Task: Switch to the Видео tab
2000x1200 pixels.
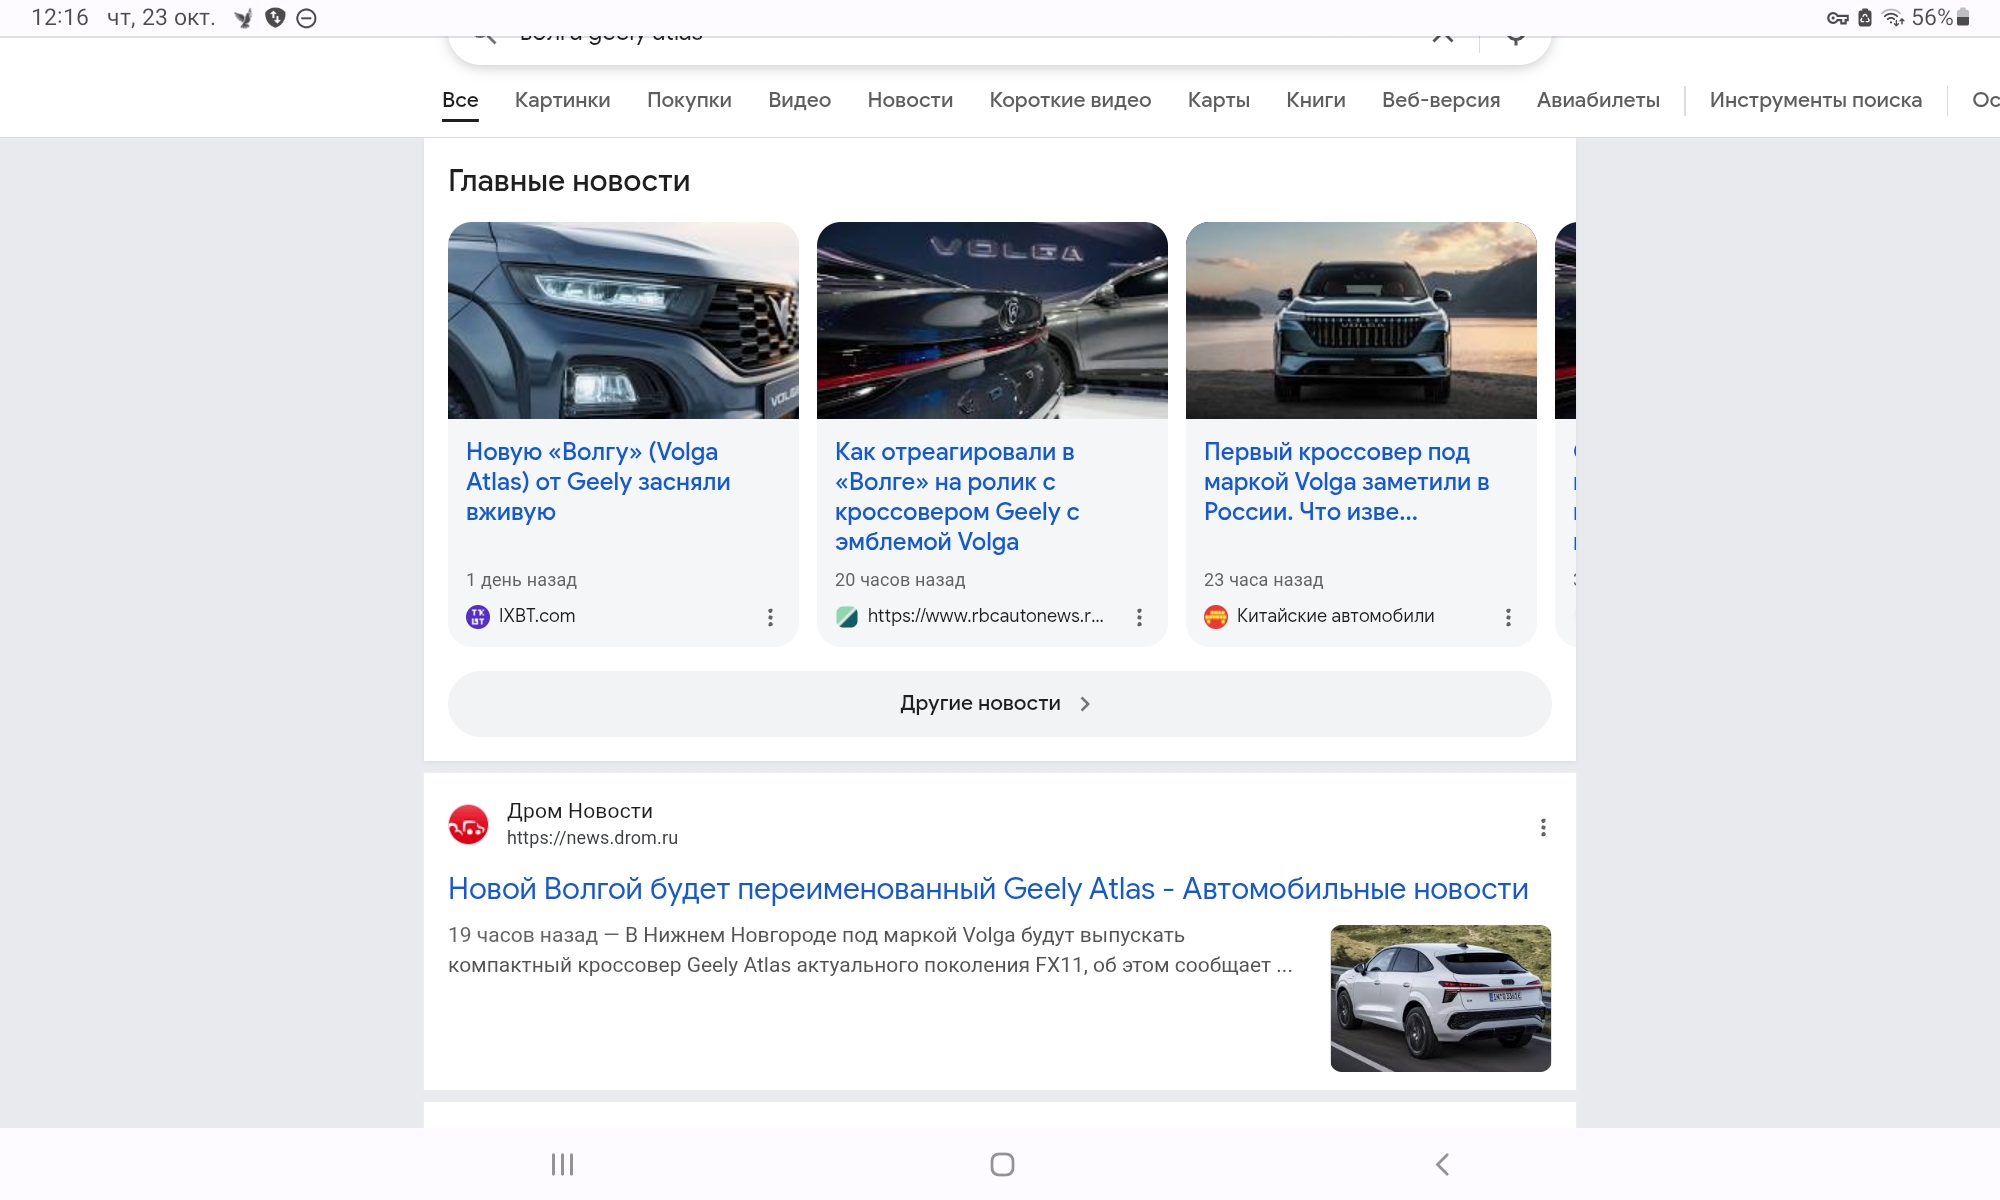Action: pos(799,100)
